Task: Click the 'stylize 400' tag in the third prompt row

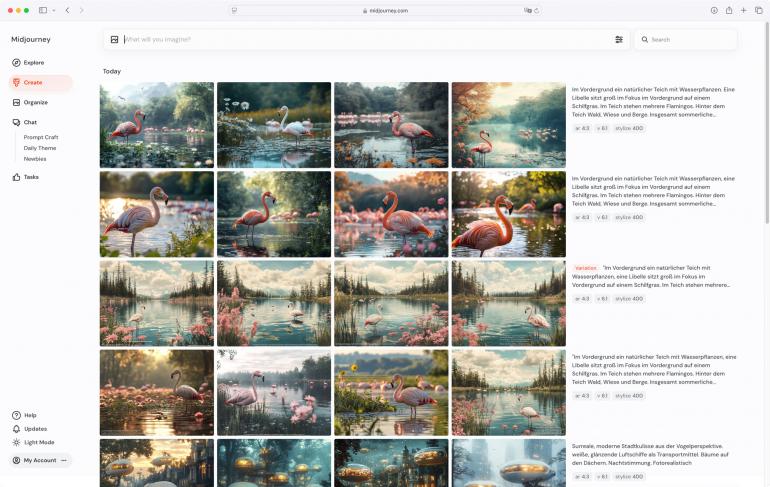Action: click(x=629, y=298)
